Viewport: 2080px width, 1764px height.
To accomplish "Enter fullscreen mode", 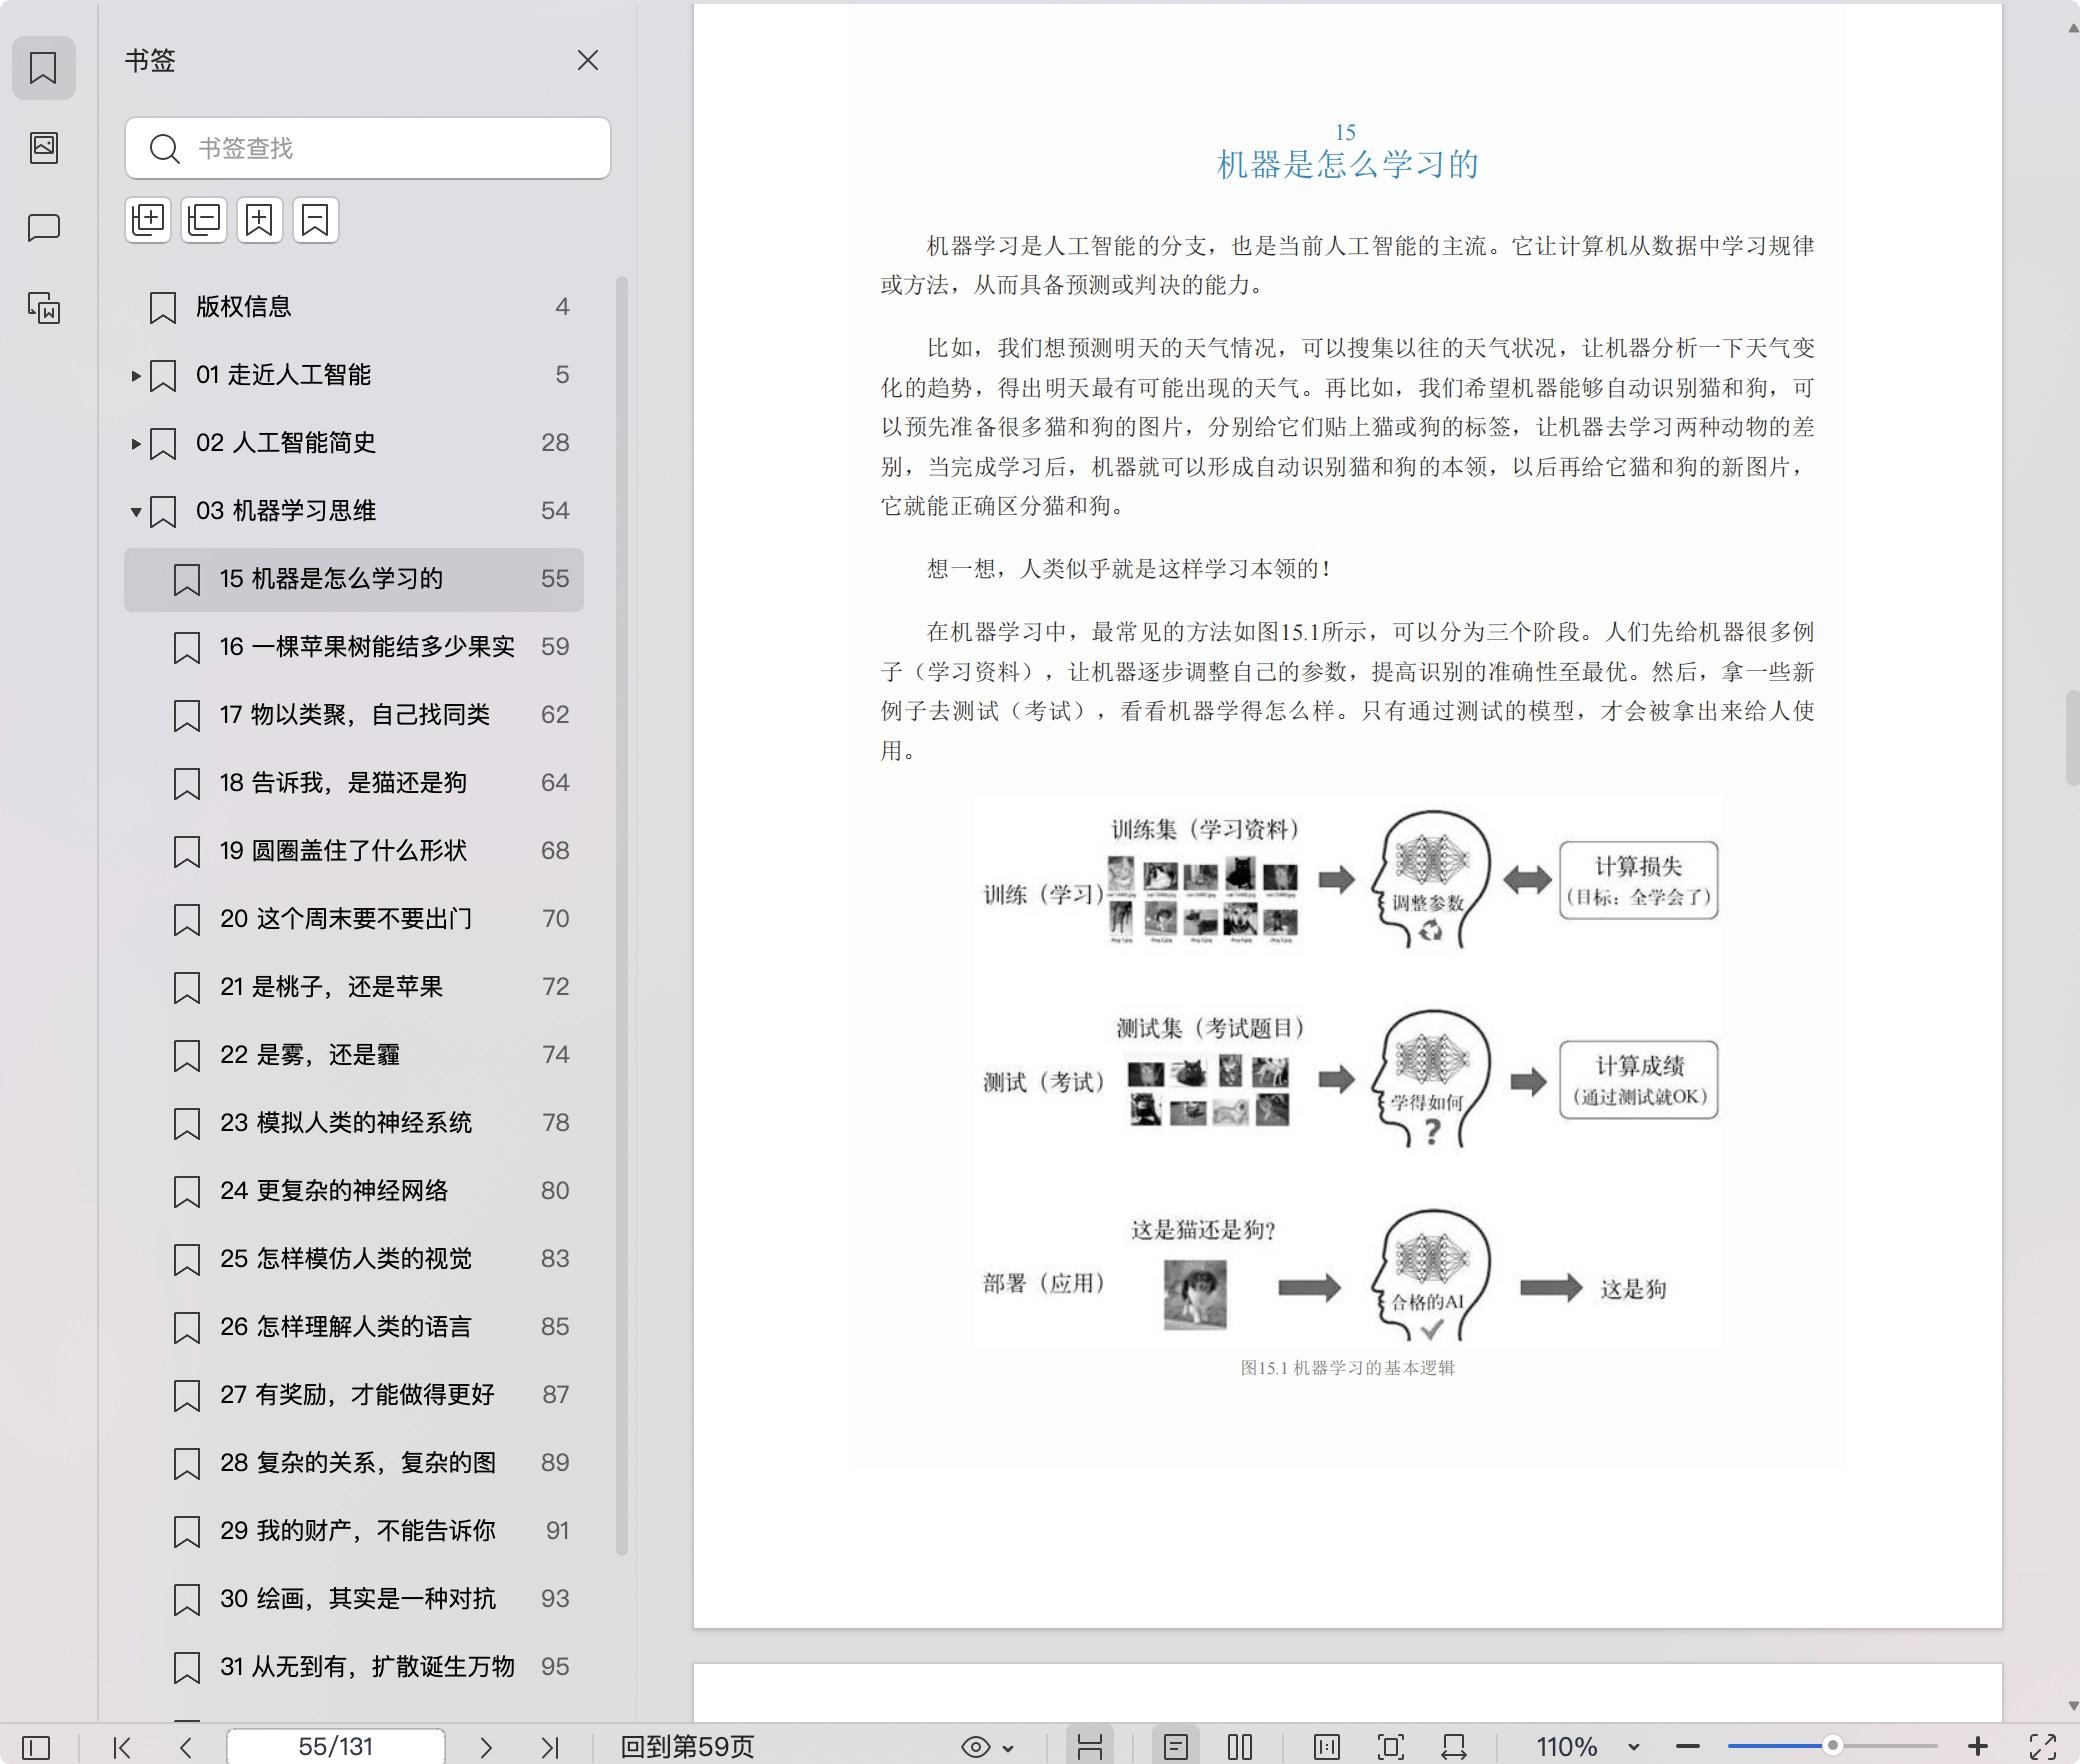I will pos(2042,1747).
